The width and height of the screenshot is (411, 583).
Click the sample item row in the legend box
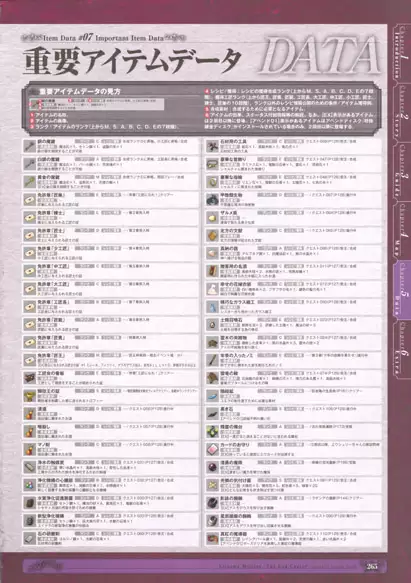click(97, 104)
